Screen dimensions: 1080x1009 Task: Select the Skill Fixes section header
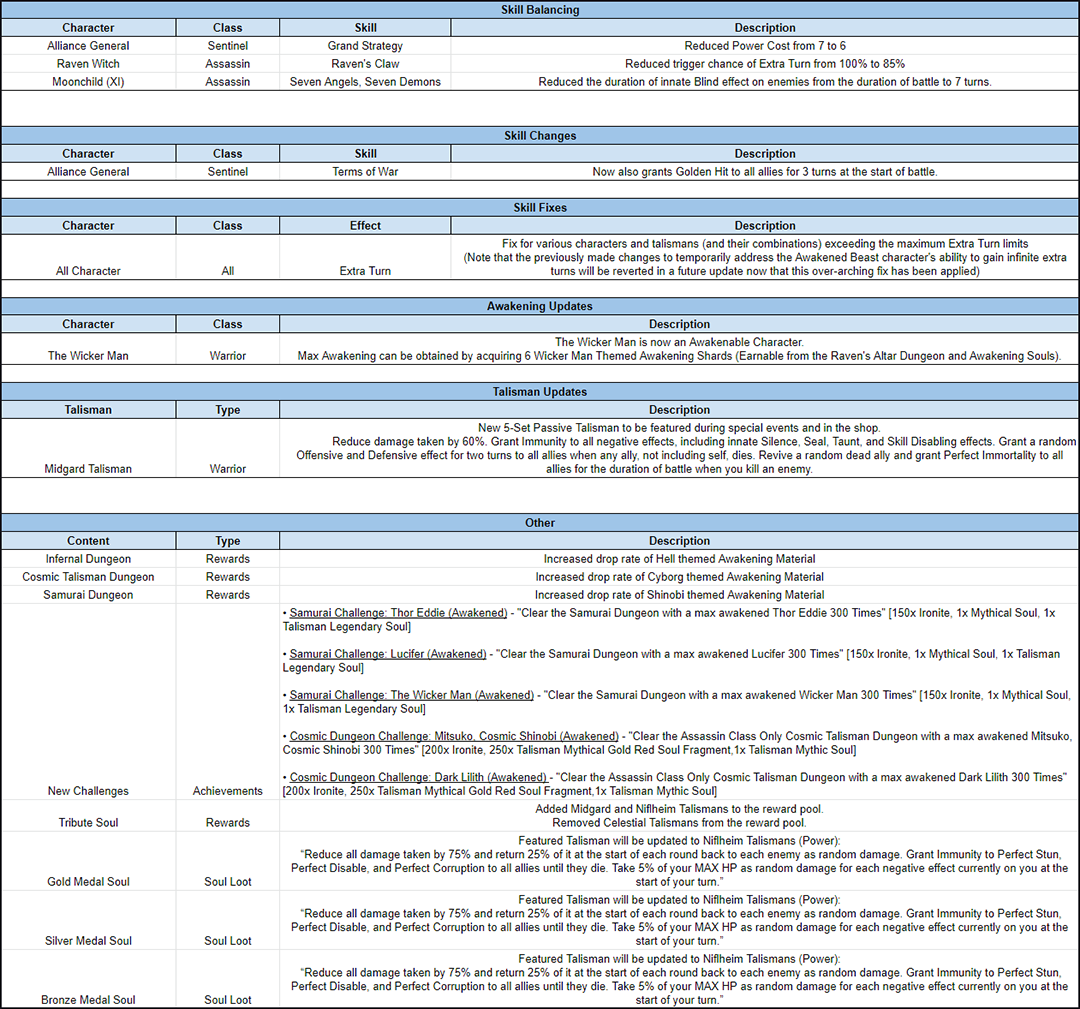[539, 208]
